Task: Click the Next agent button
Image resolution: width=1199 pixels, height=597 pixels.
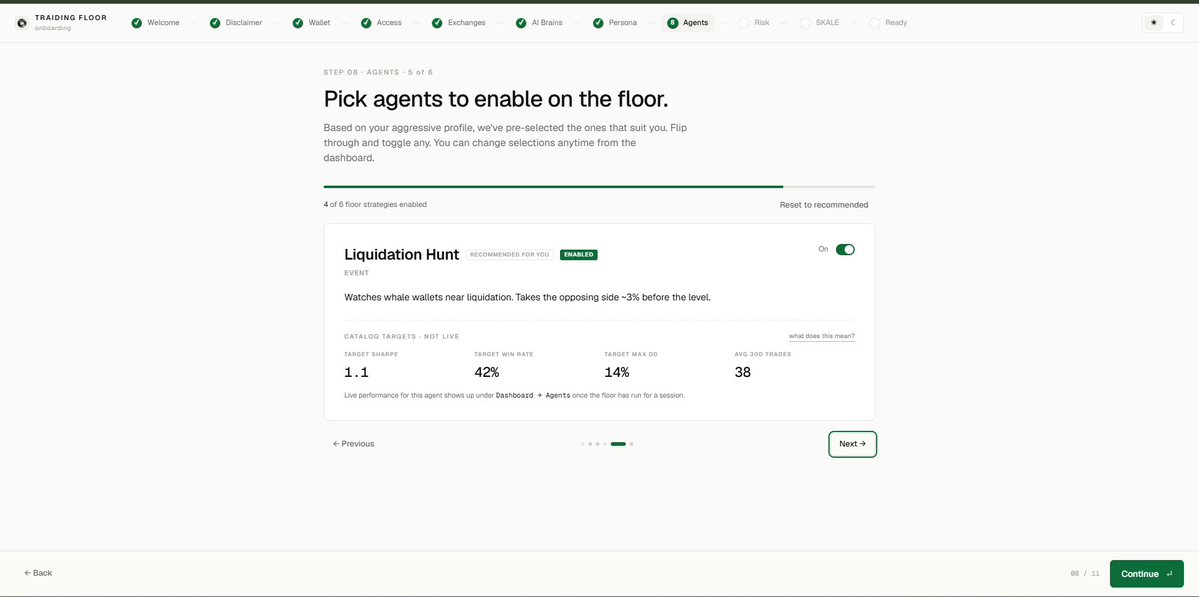Action: coord(853,444)
